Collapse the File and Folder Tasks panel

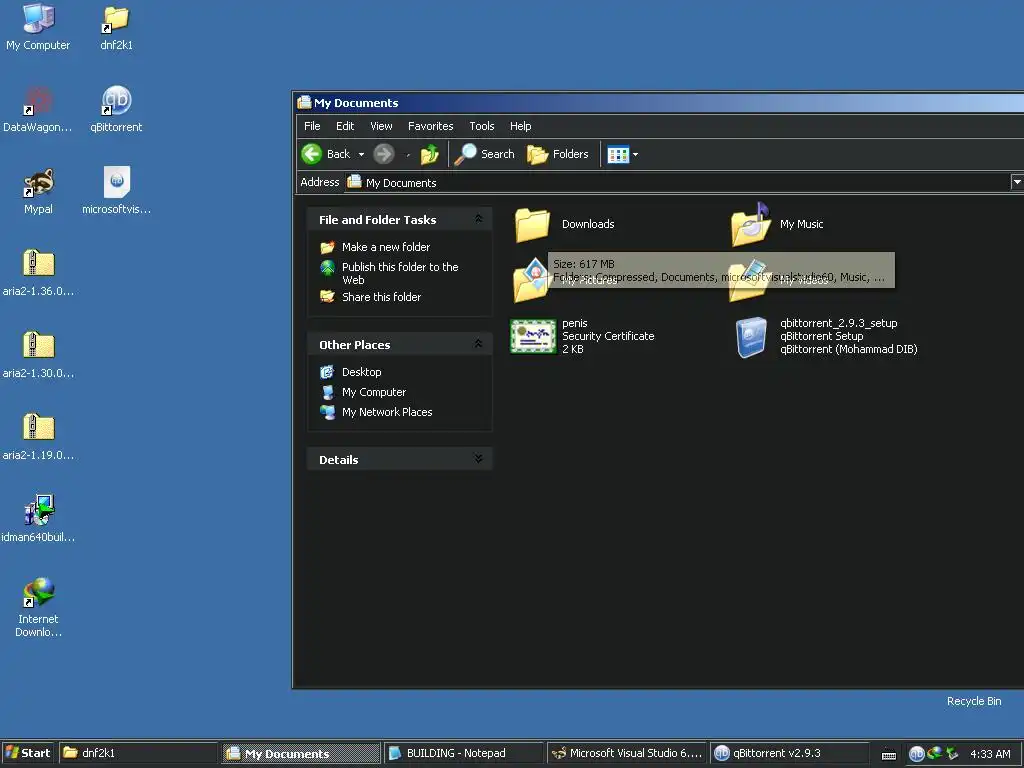coord(479,219)
